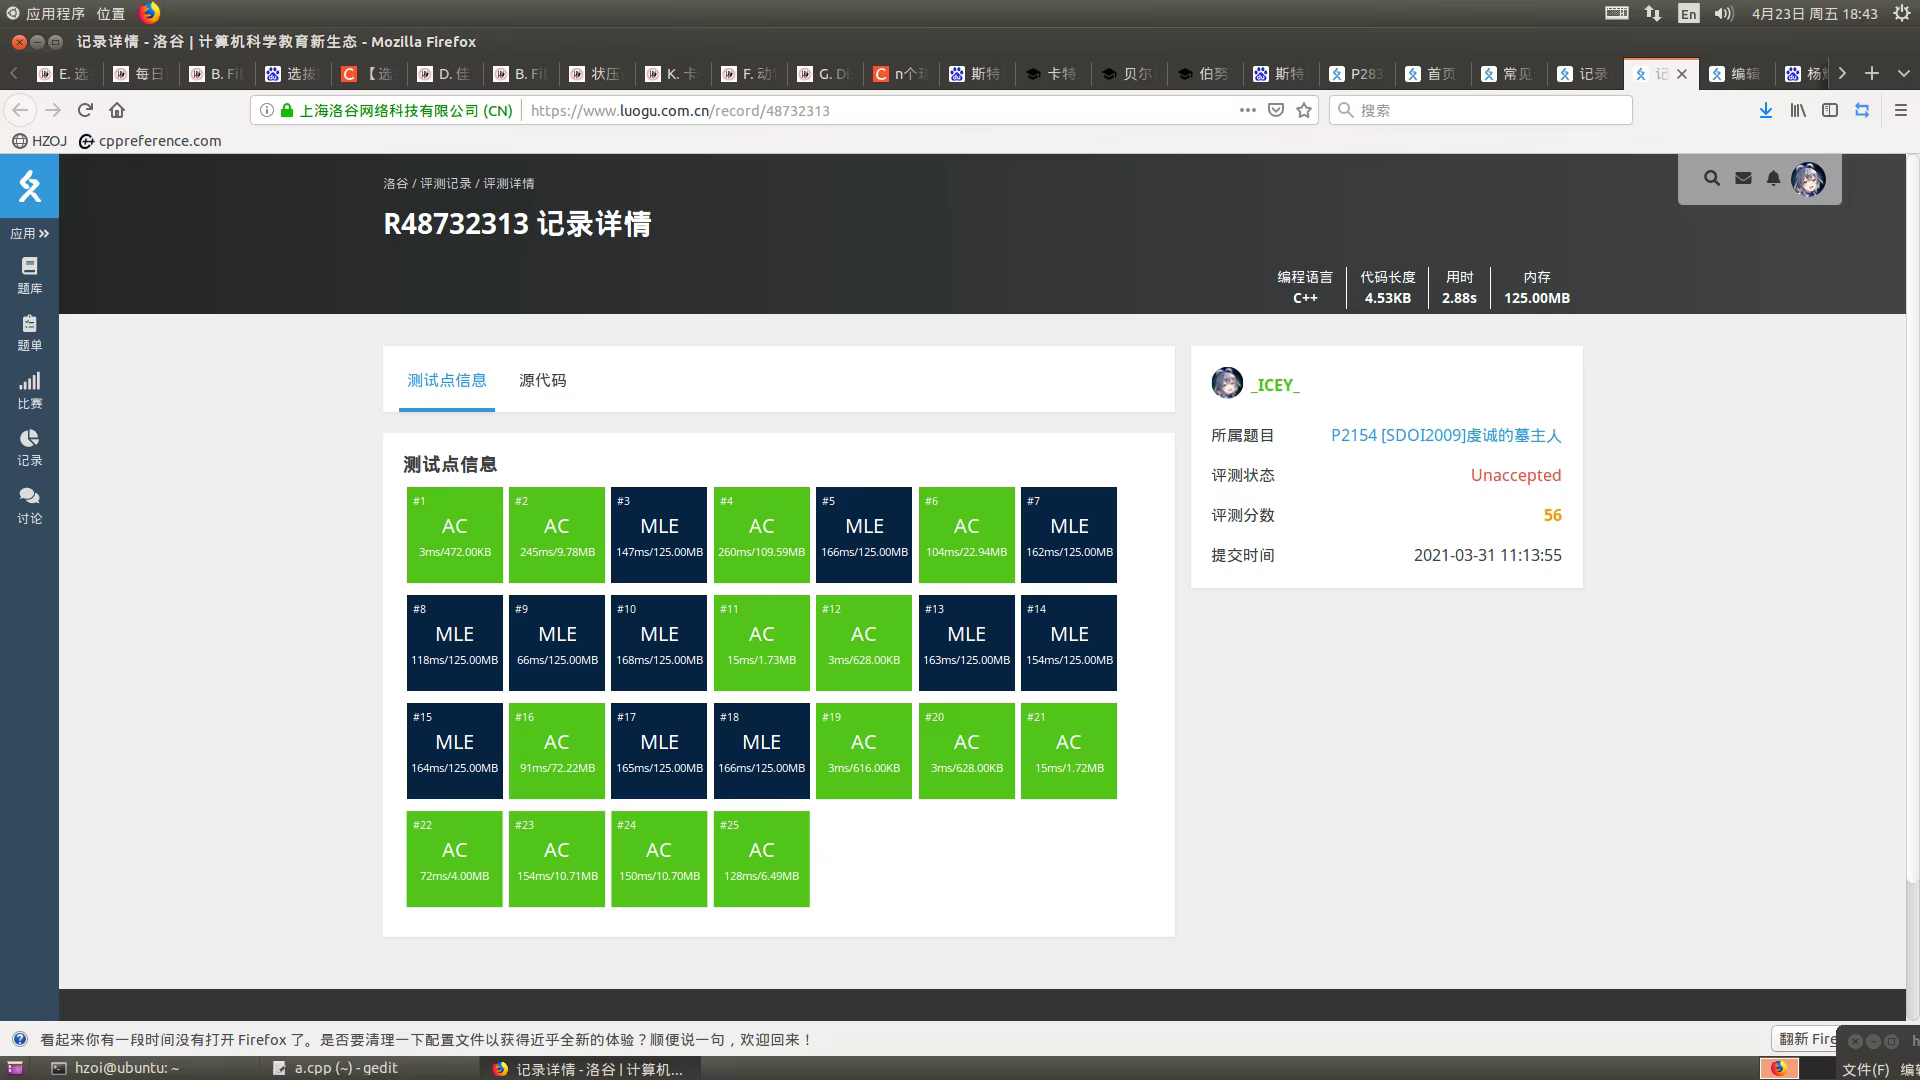Image resolution: width=1920 pixels, height=1080 pixels.
Task: Open the 记录 records sidebar icon
Action: 29,448
